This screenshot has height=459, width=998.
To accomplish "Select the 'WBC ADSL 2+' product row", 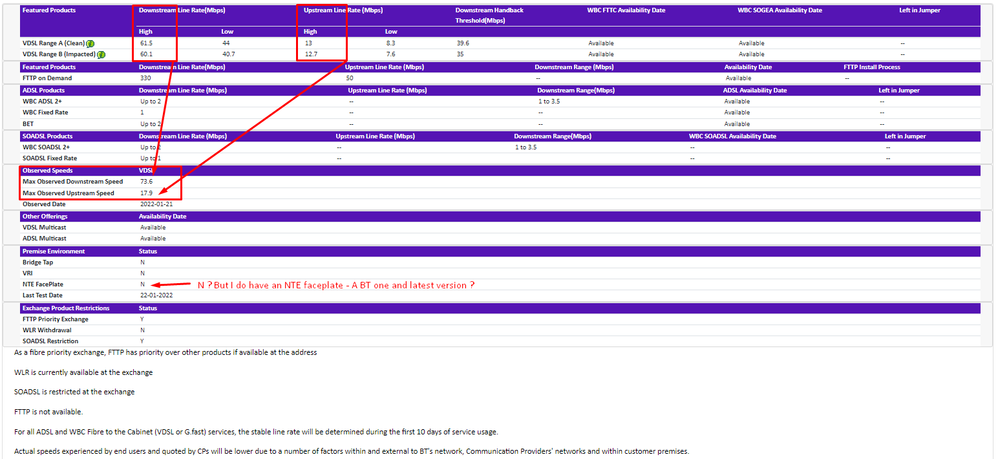I will (x=41, y=101).
